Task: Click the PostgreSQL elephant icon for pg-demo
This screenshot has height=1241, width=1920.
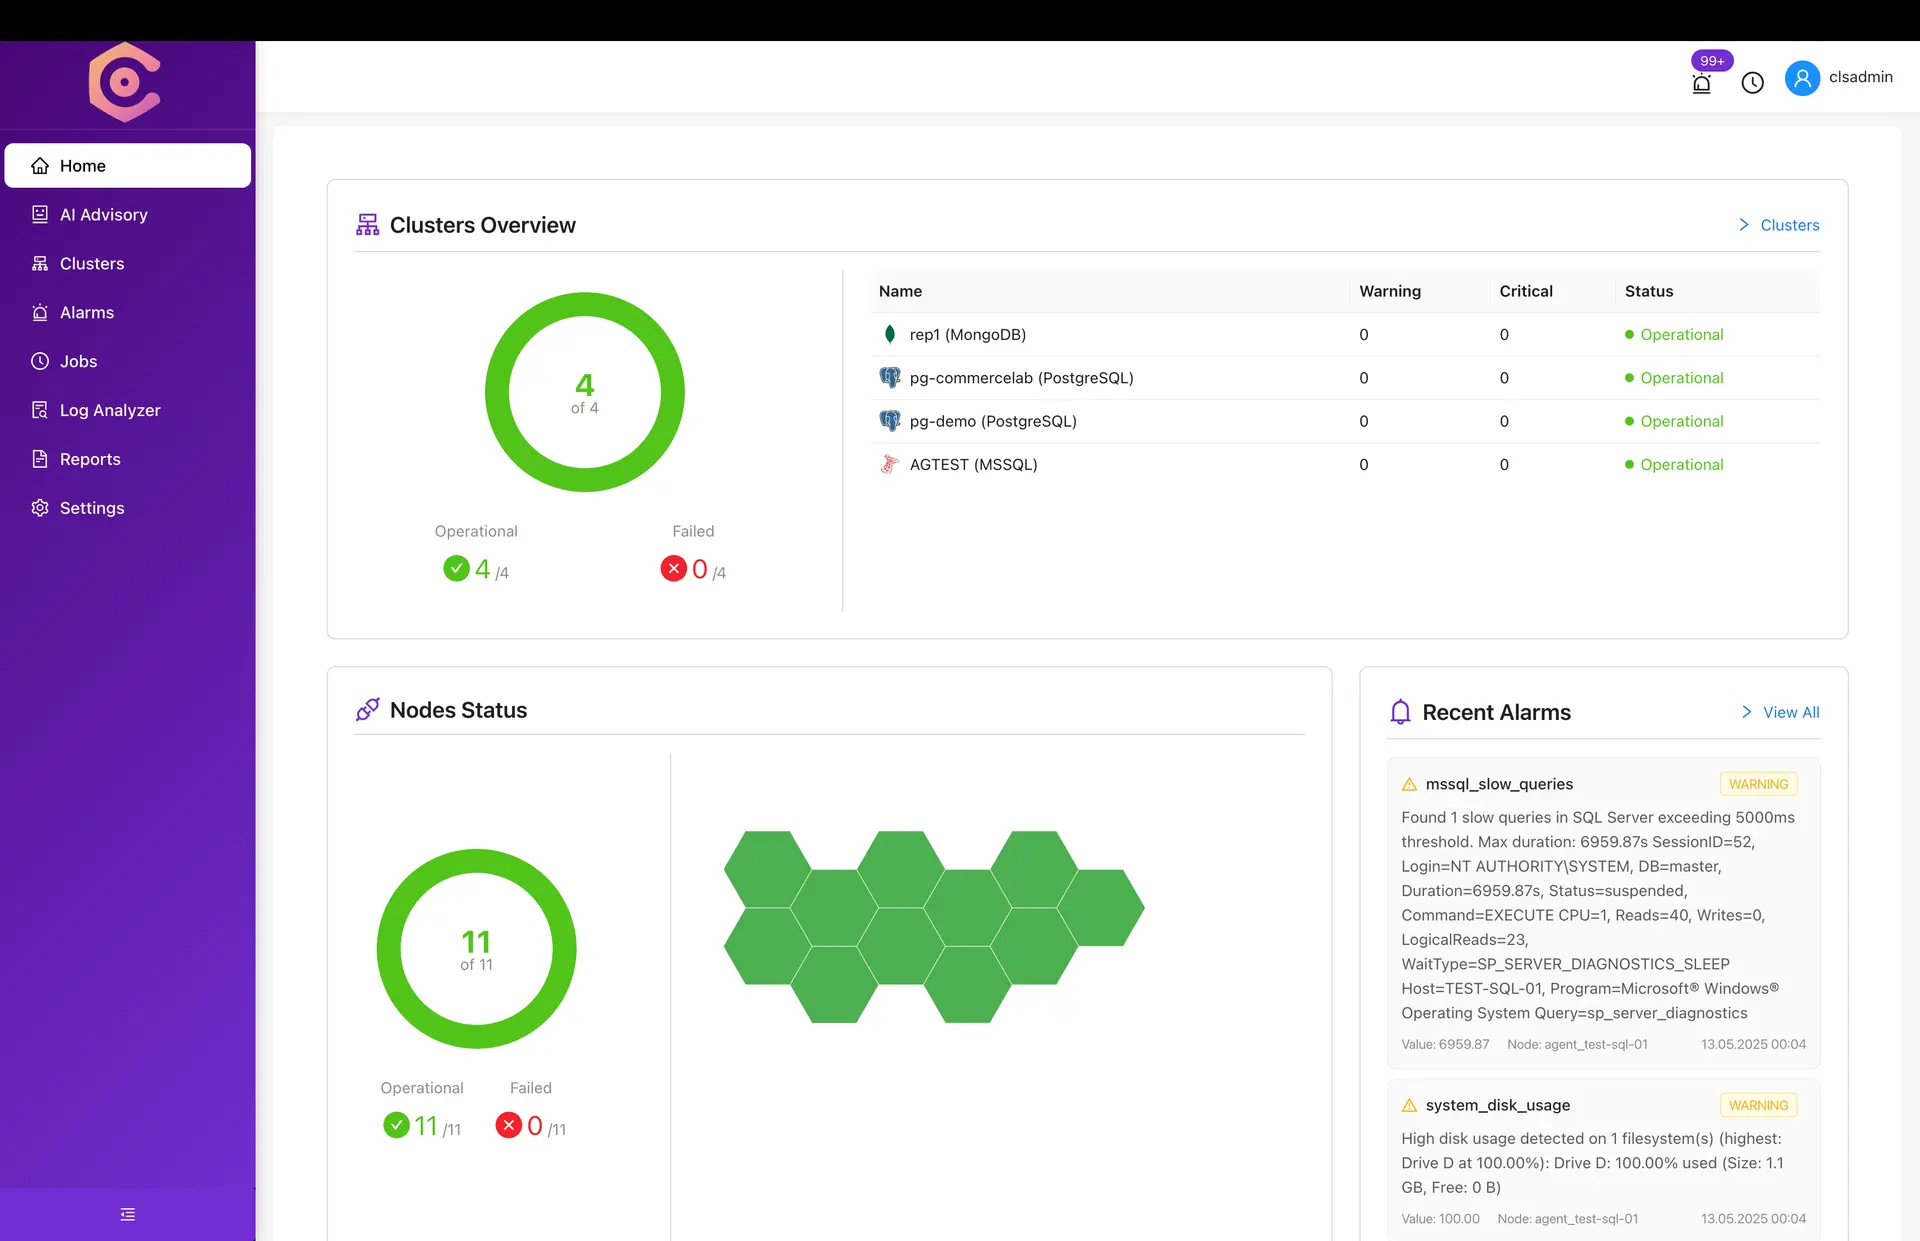Action: [x=889, y=421]
